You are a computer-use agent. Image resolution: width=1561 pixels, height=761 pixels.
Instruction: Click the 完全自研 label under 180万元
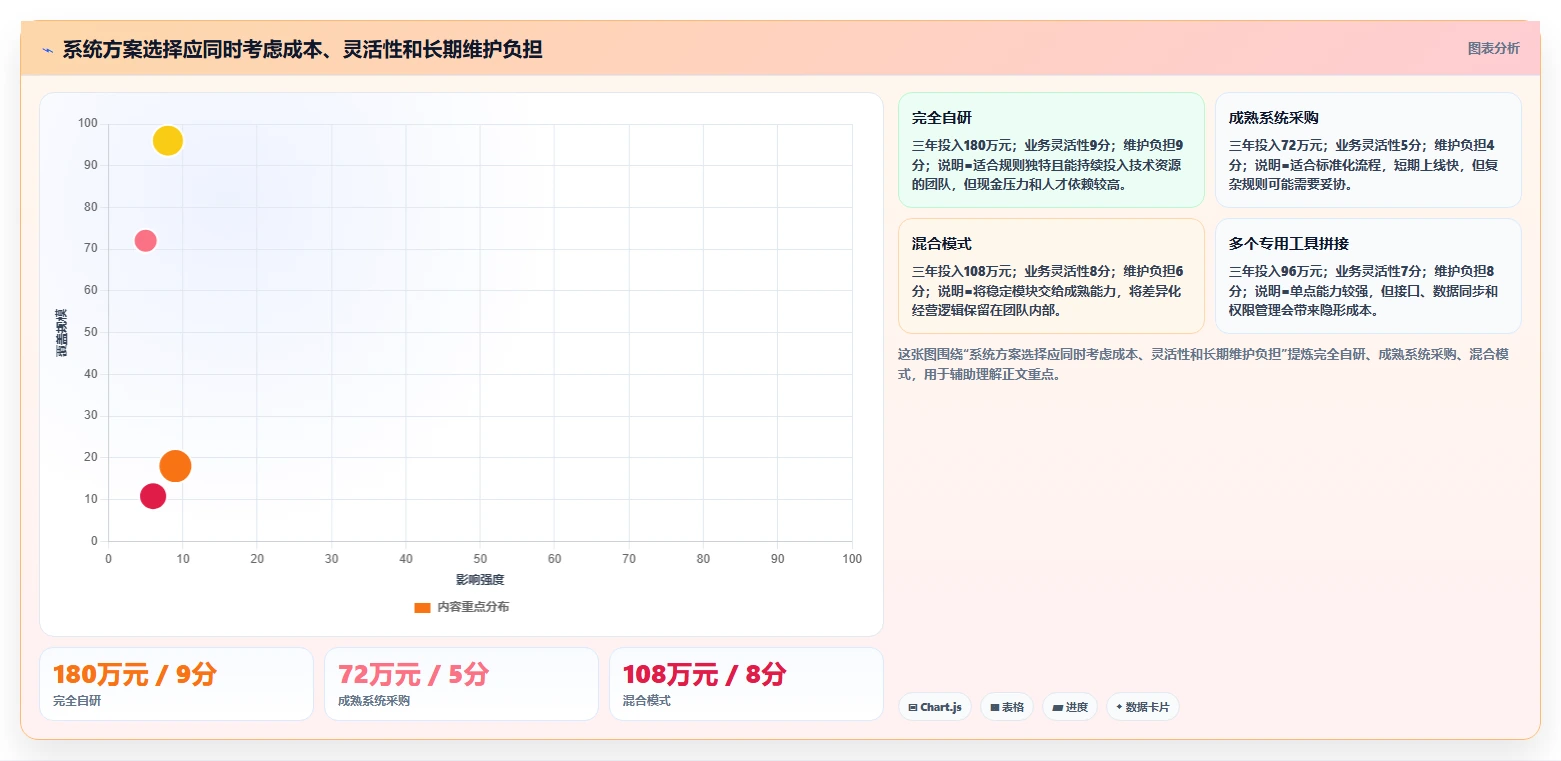(77, 701)
